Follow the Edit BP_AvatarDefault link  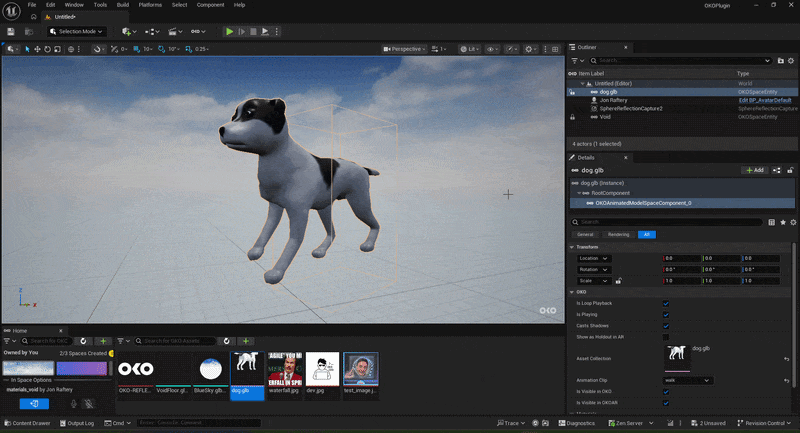tap(765, 100)
